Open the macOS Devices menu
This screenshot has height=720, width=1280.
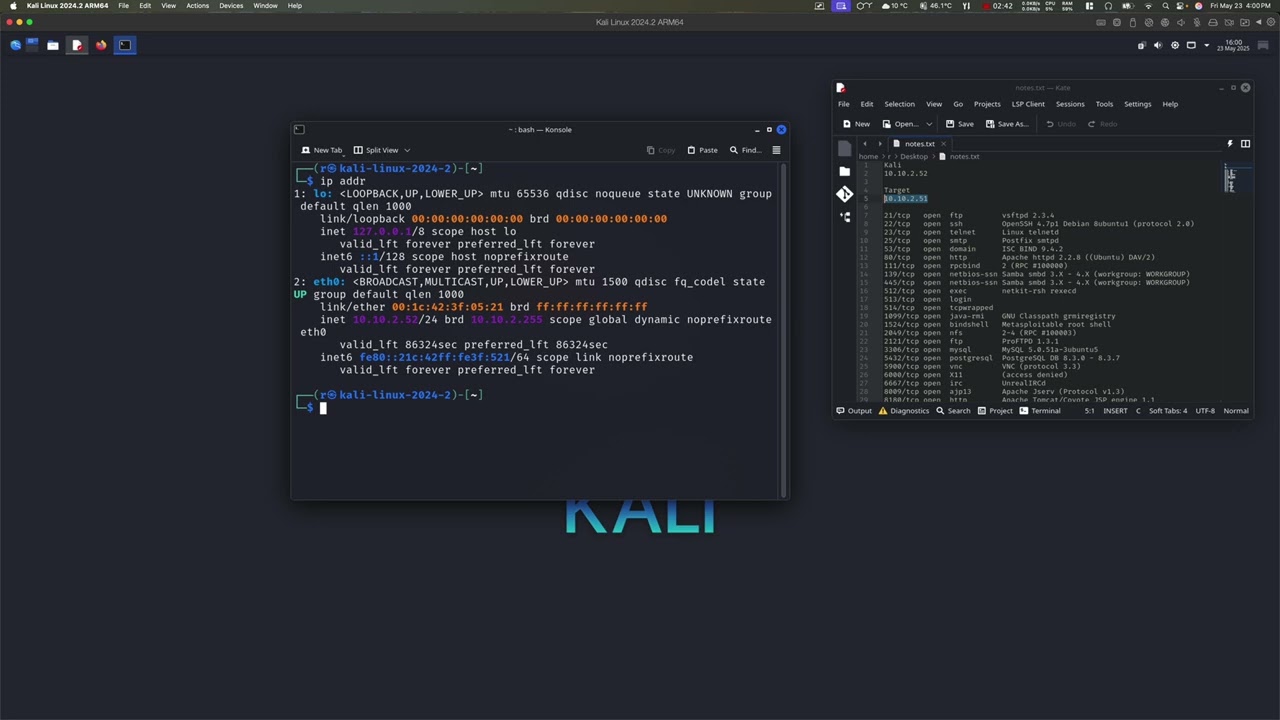click(x=231, y=6)
